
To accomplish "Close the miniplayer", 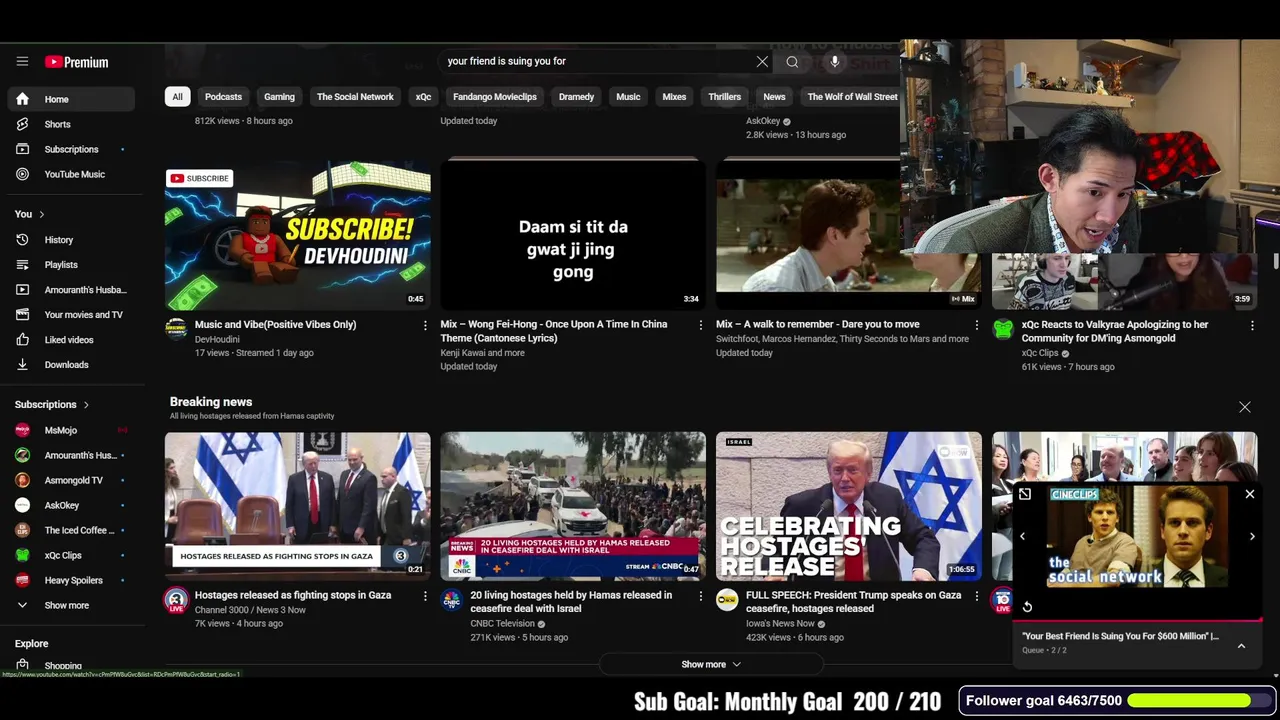I will [1249, 494].
